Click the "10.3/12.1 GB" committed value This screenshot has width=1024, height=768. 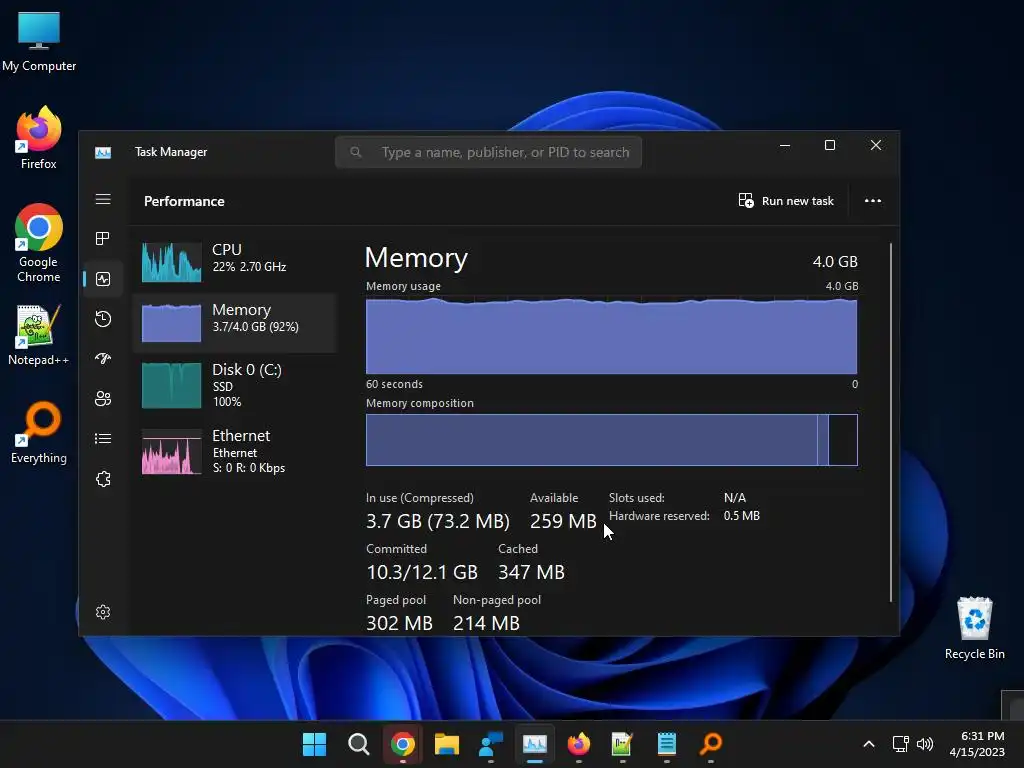tap(422, 572)
